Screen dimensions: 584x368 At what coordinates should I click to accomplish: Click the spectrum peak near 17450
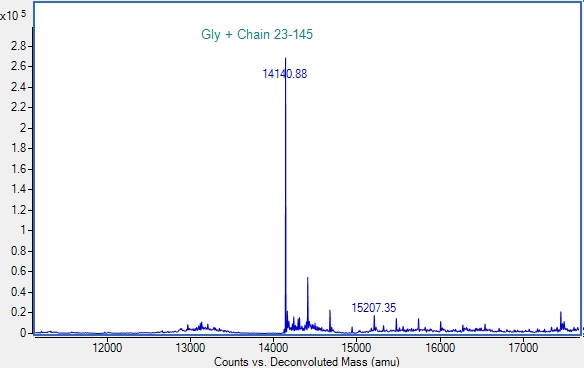[x=561, y=320]
